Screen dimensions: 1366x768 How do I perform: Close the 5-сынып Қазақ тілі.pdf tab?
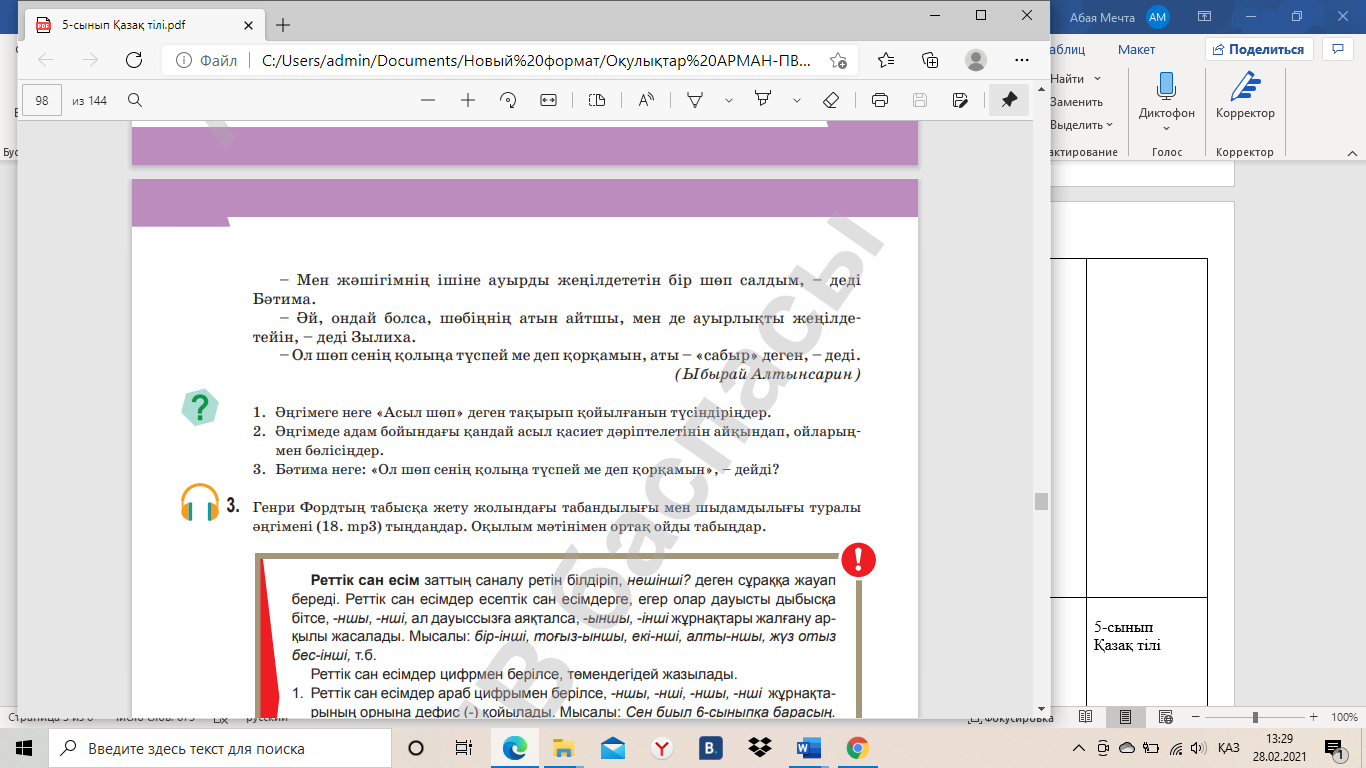click(x=247, y=24)
